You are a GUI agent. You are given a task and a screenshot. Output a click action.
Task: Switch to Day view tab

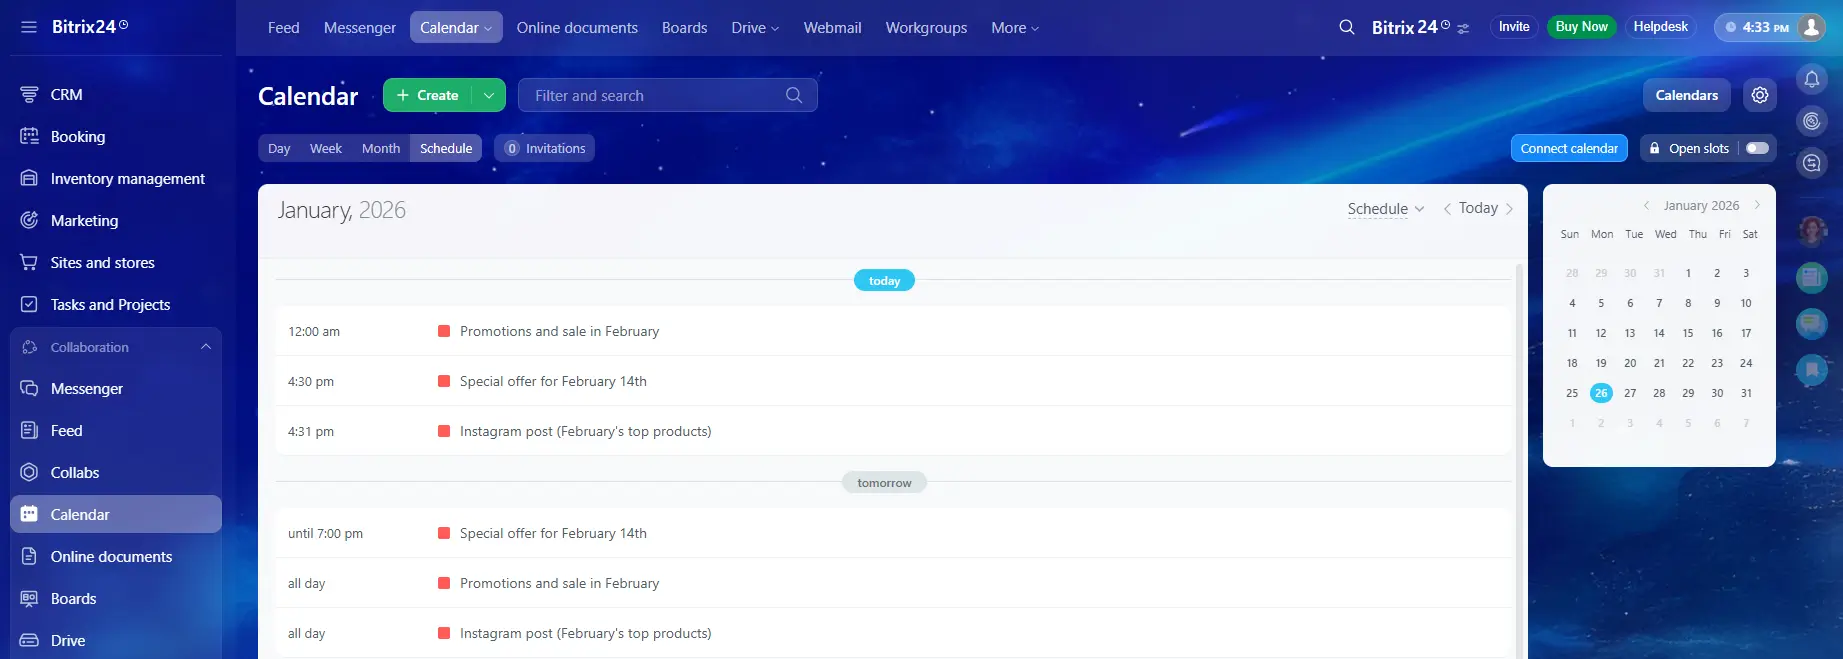[279, 148]
